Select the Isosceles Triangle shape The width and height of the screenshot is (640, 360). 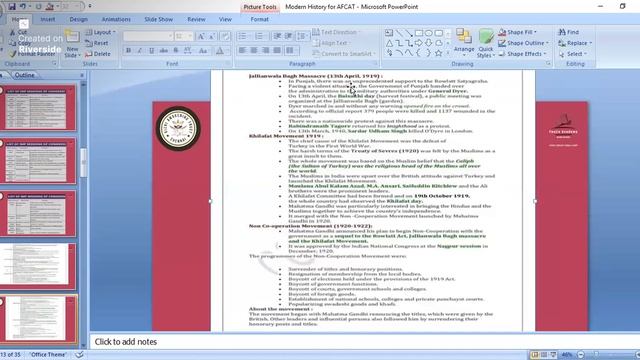coord(389,43)
